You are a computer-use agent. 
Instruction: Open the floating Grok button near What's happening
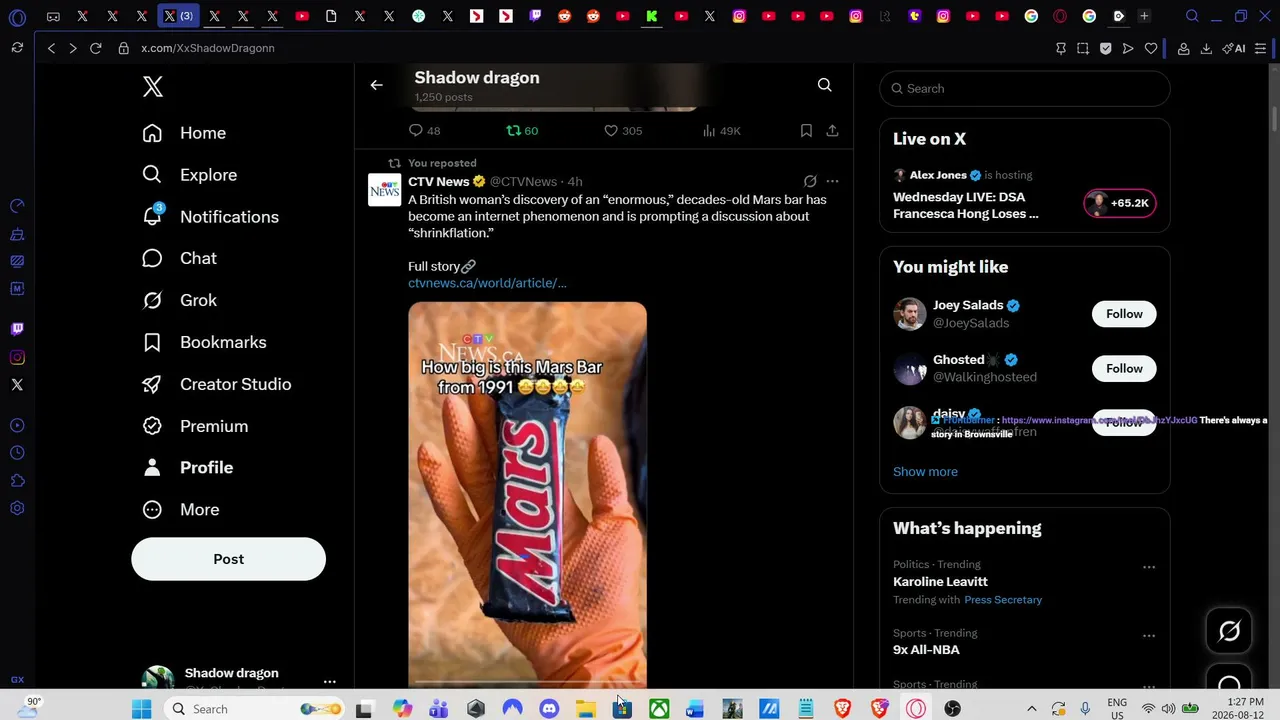click(1229, 631)
